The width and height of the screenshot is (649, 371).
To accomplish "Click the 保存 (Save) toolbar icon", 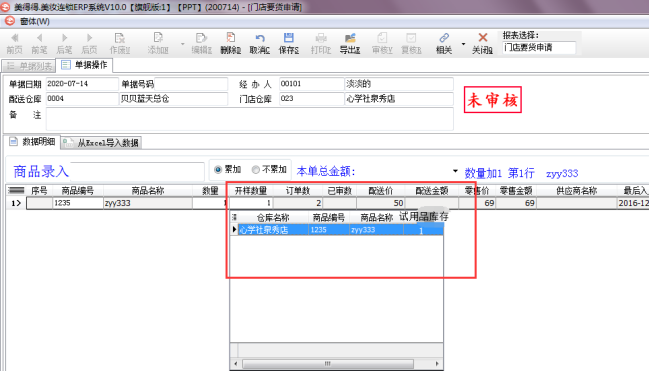I will coord(288,38).
